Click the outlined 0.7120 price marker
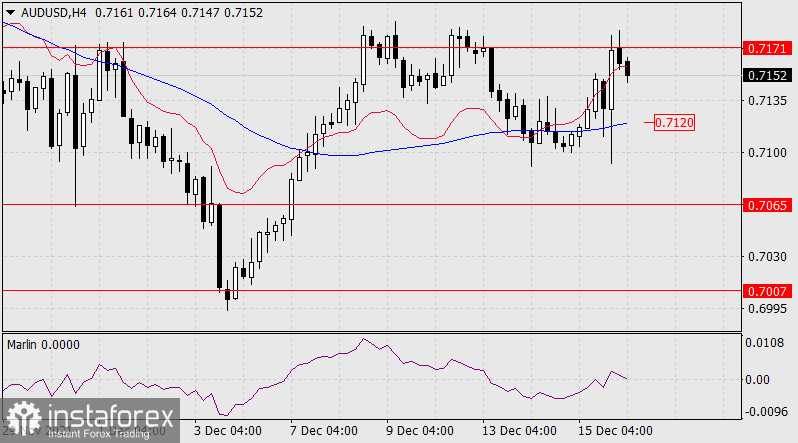798x443 pixels. coord(674,122)
